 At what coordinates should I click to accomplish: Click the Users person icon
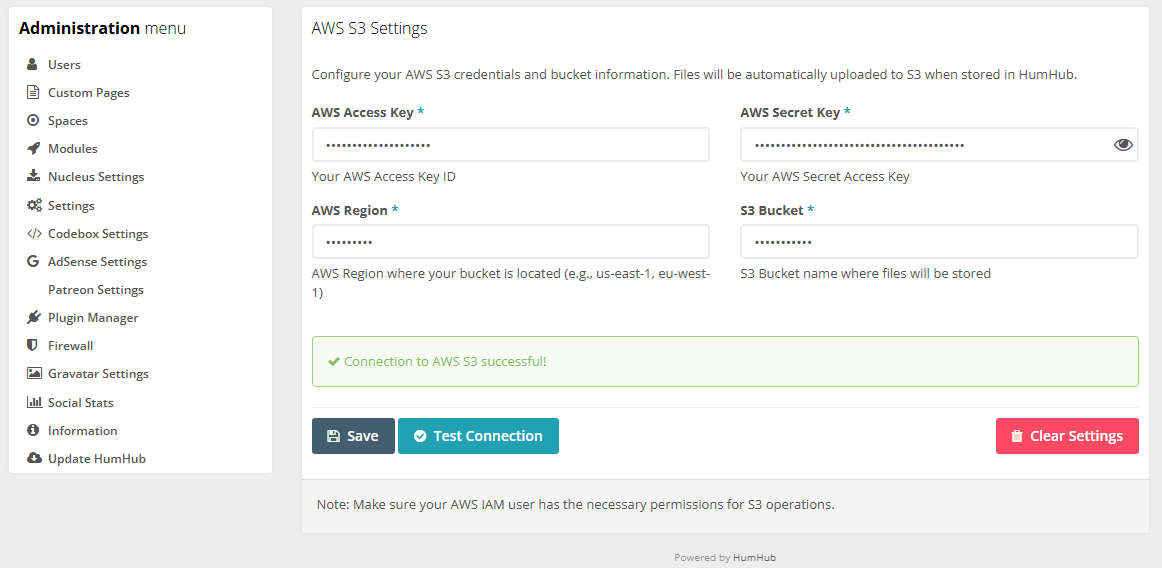(x=33, y=65)
